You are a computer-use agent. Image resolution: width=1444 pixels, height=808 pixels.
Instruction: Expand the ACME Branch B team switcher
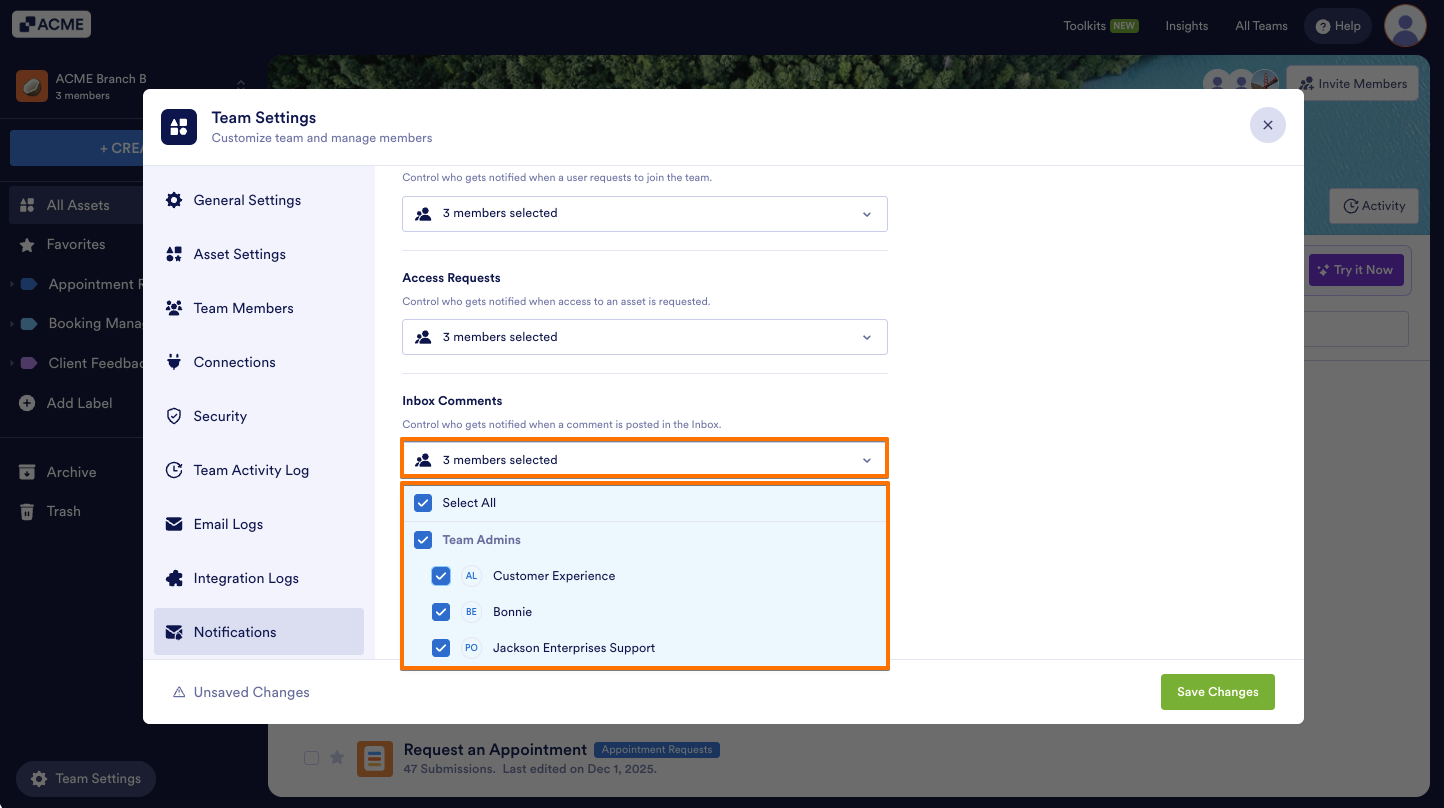pos(240,86)
